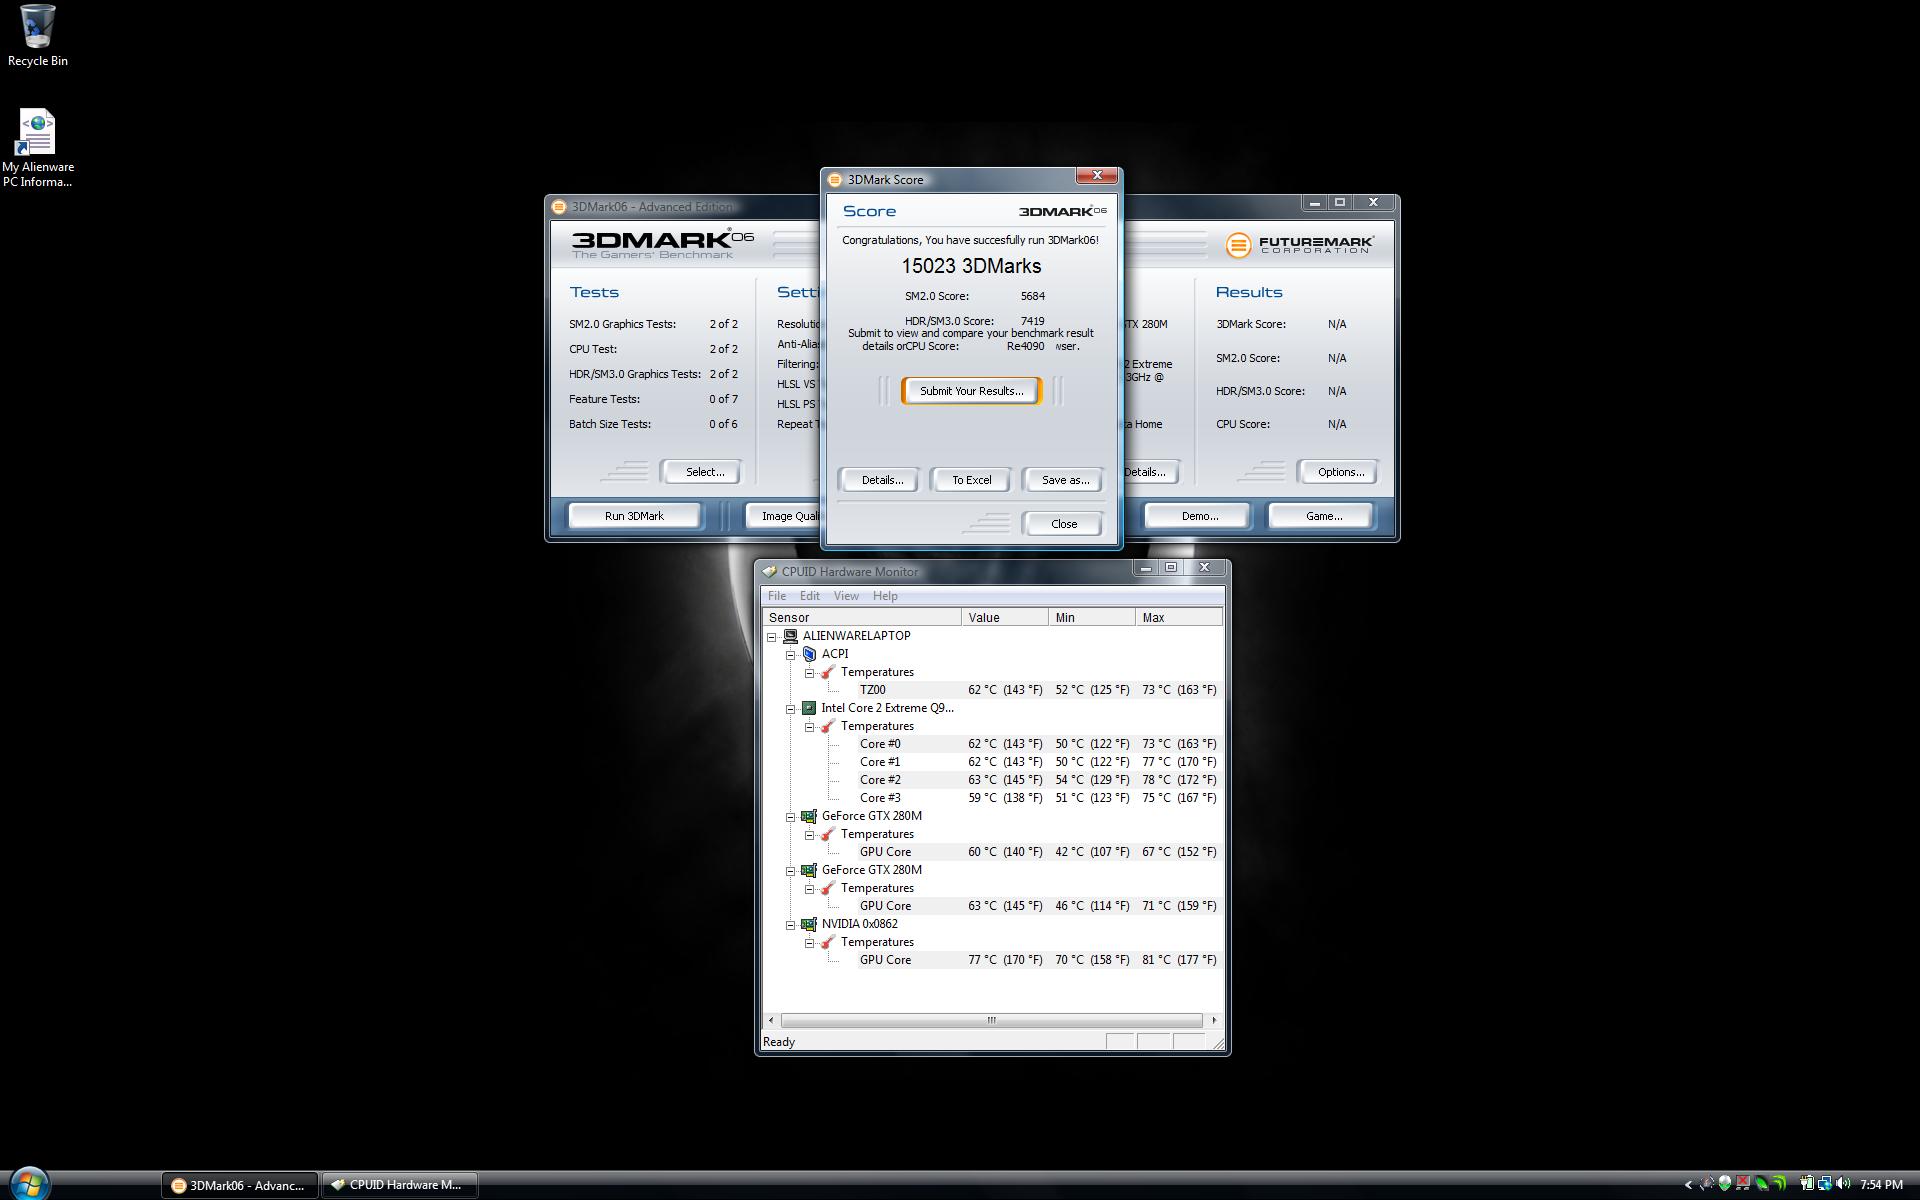The width and height of the screenshot is (1920, 1200).
Task: Collapse Temperatures under Intel Core 2 Extreme
Action: click(x=810, y=727)
